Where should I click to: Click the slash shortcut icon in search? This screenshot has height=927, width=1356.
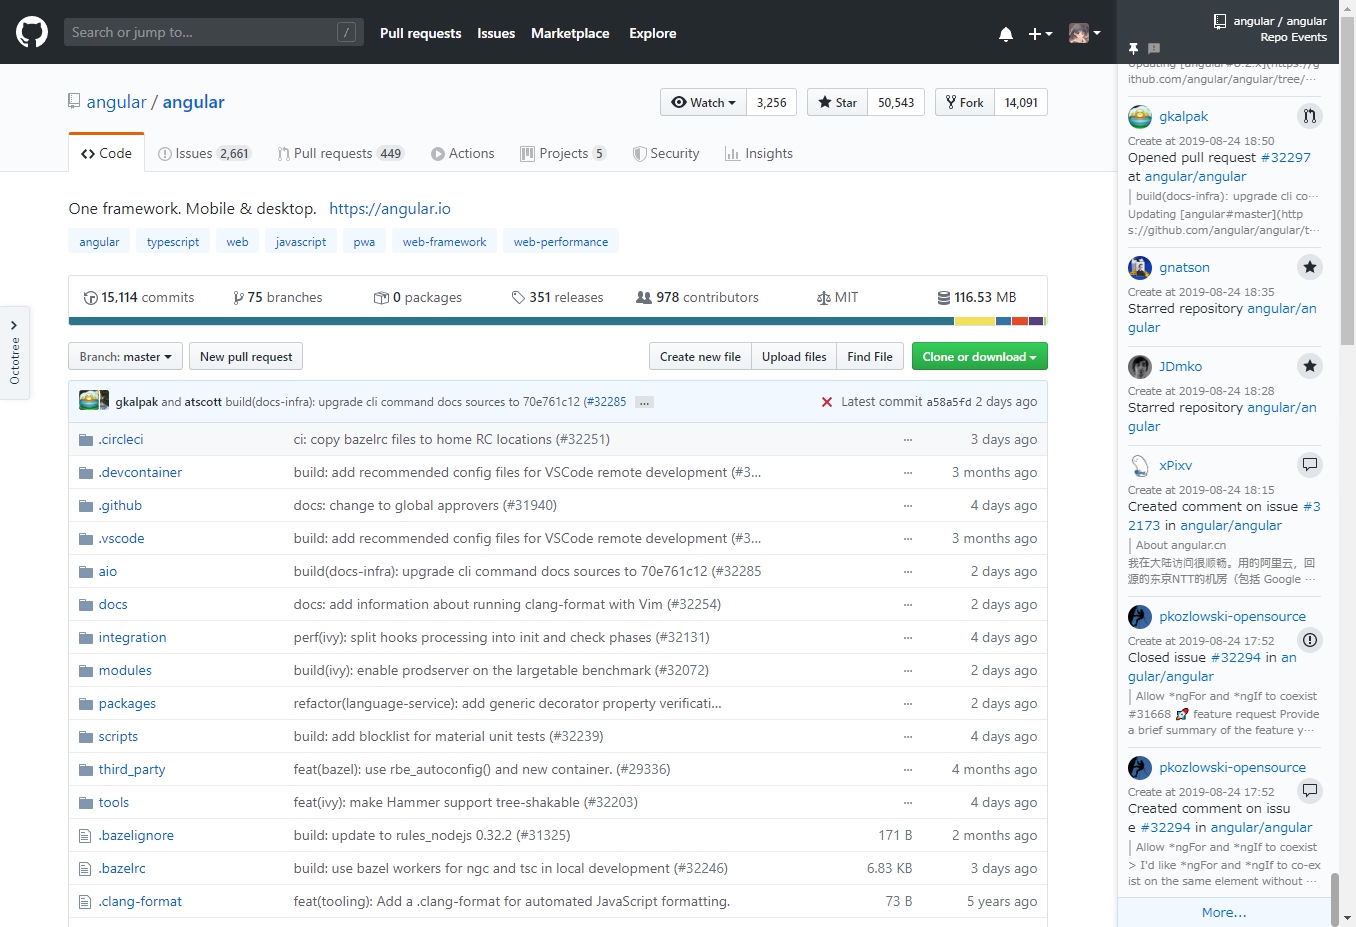347,32
